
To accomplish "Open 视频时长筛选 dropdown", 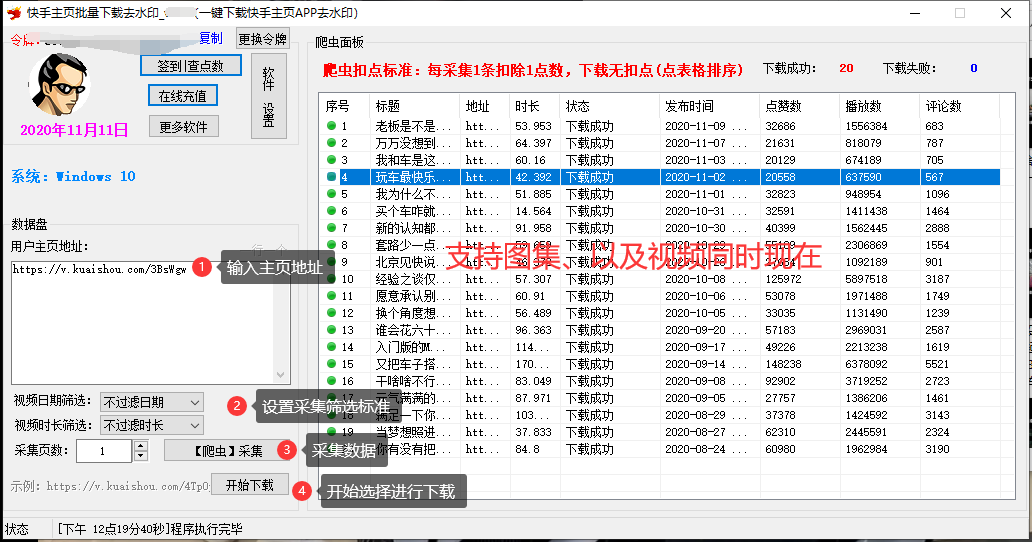I will (x=152, y=426).
